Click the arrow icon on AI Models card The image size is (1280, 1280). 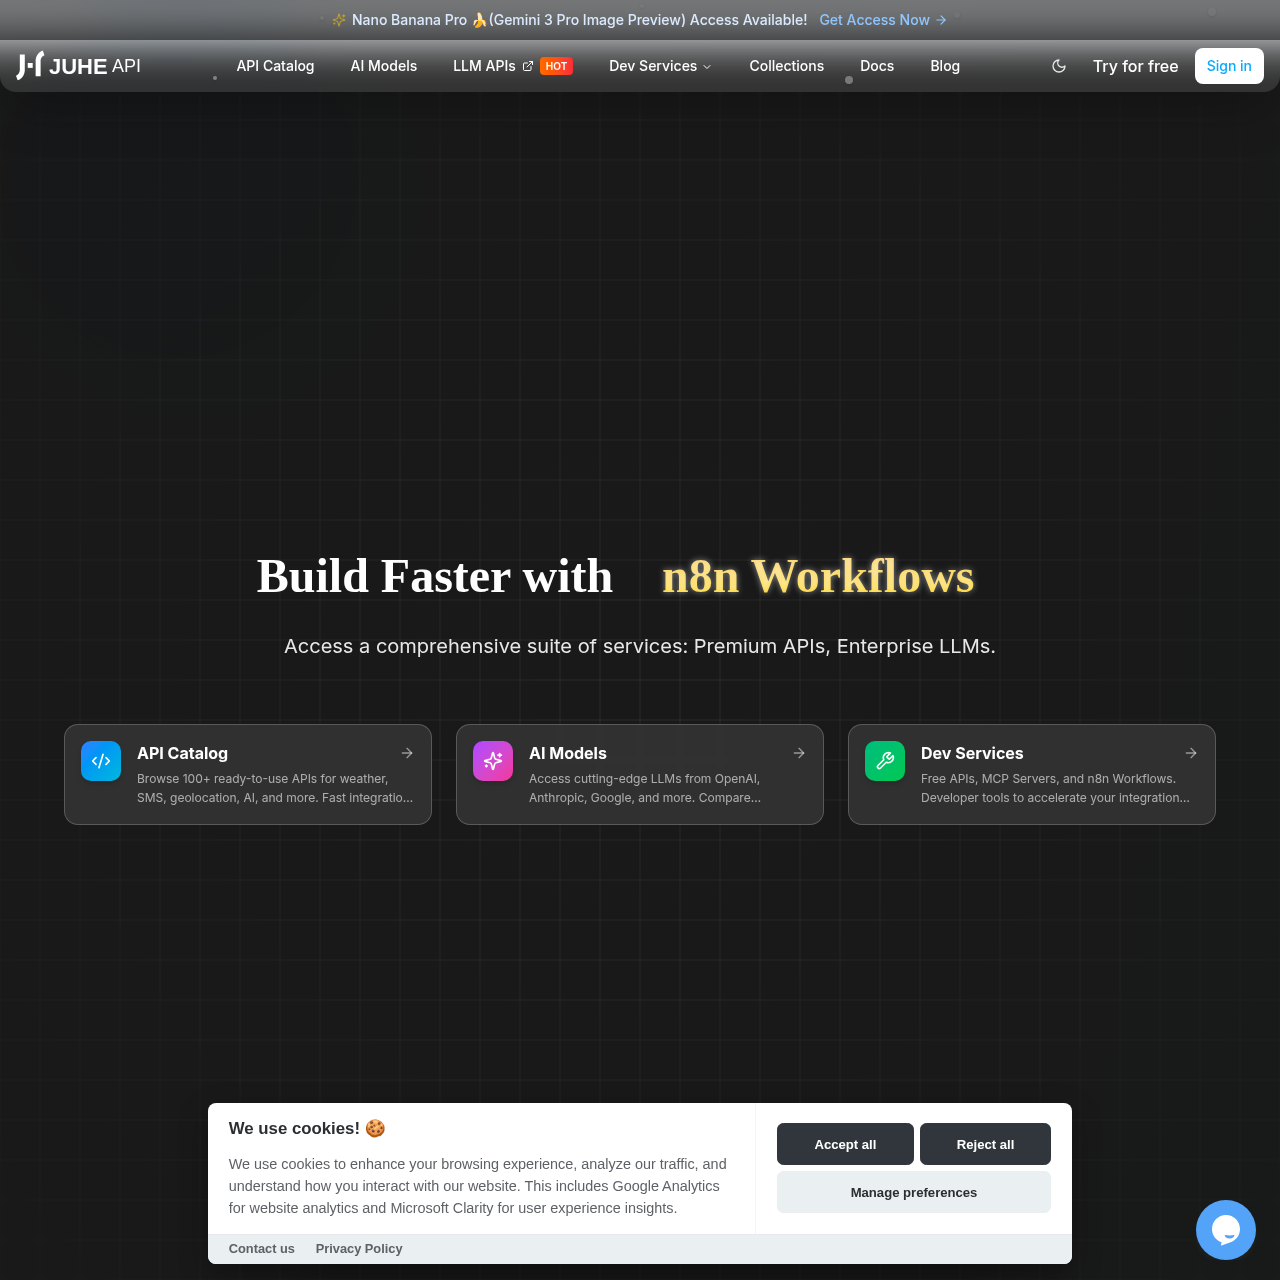799,753
